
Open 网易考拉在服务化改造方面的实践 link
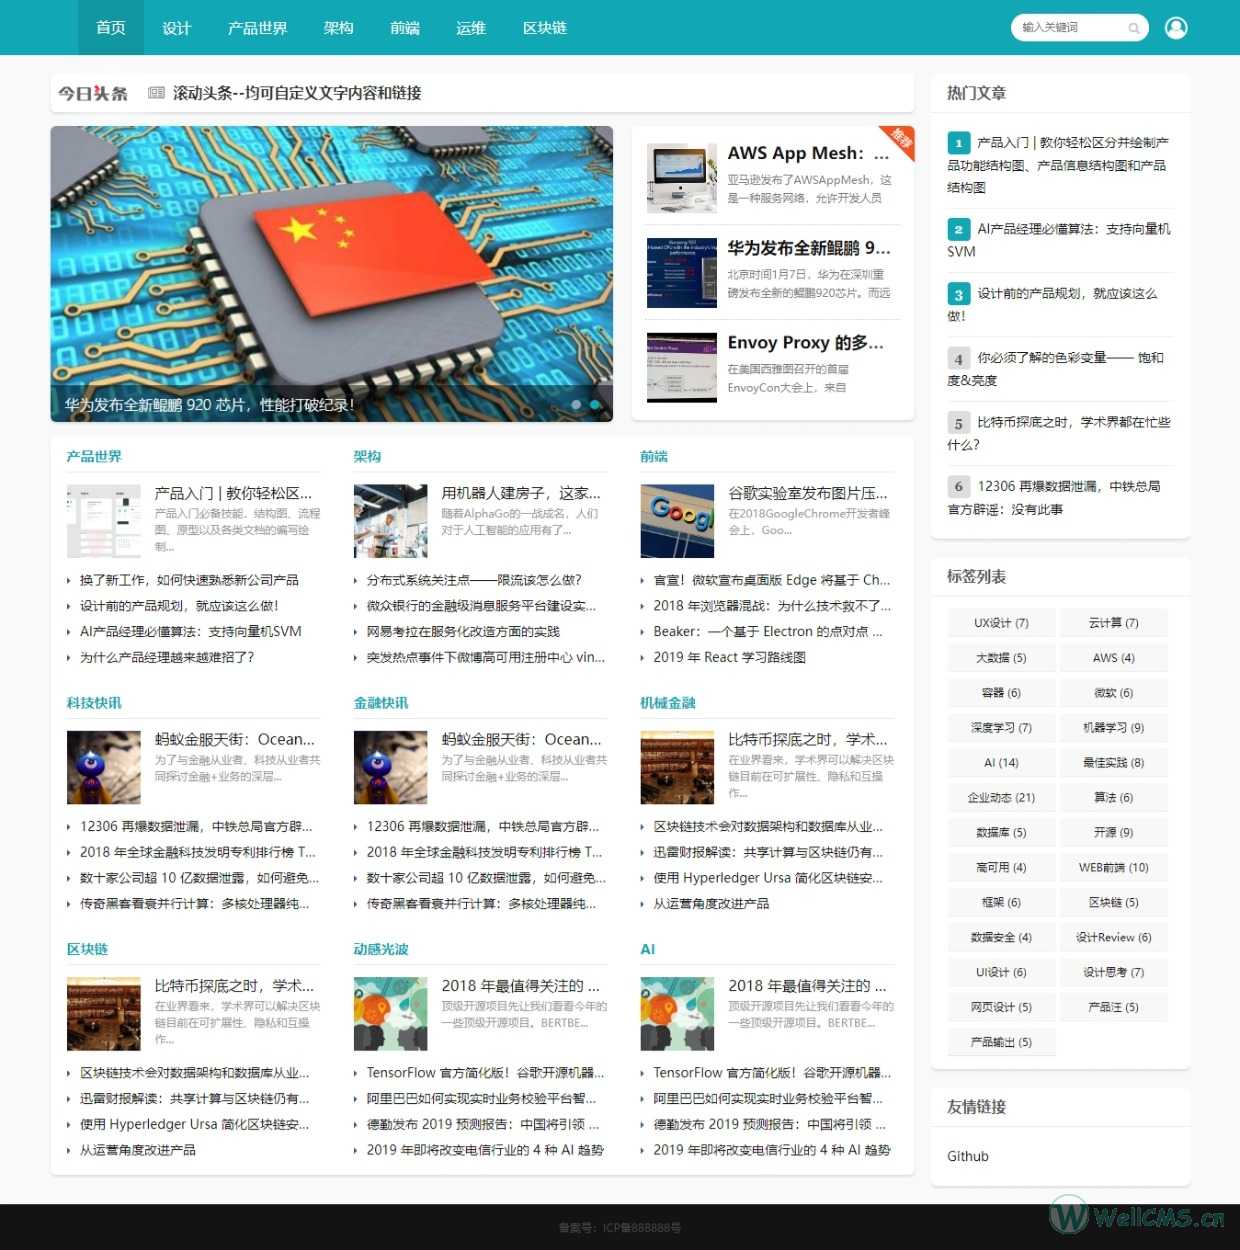tap(463, 632)
